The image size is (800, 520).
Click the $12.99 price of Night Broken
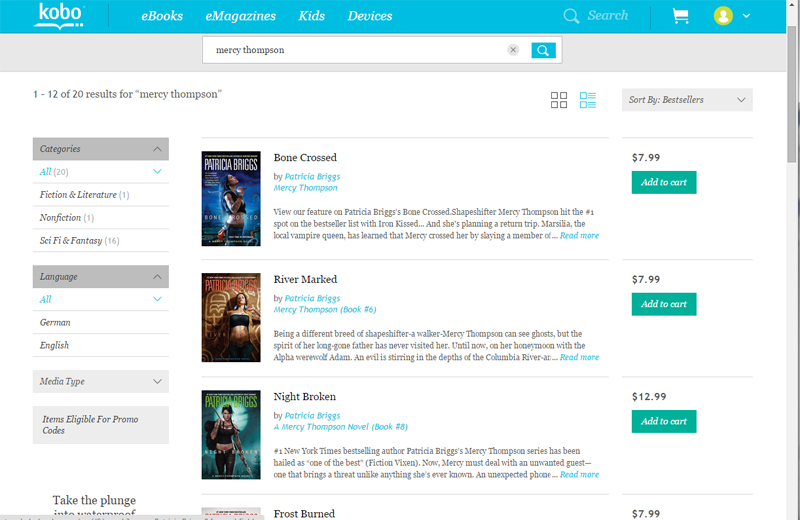[x=649, y=397]
